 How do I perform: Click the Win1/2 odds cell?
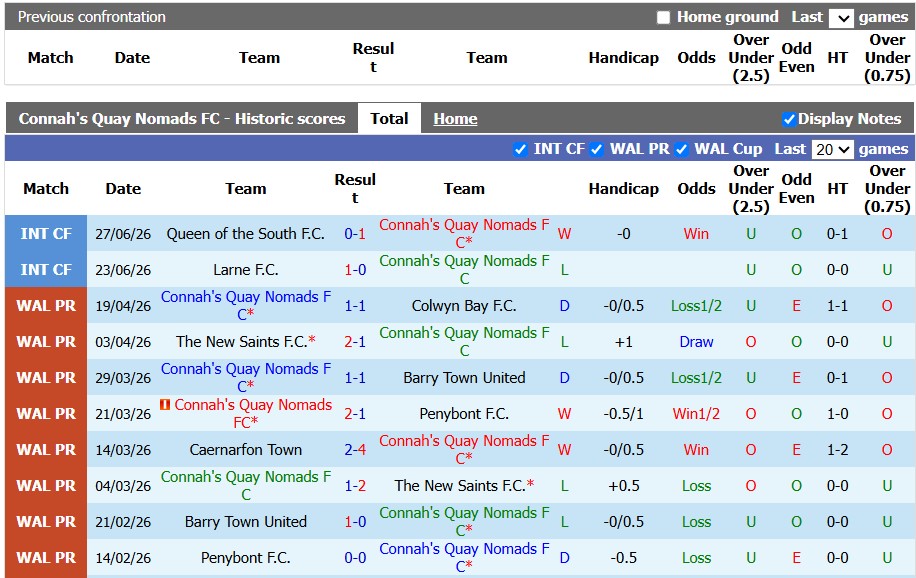pos(696,414)
